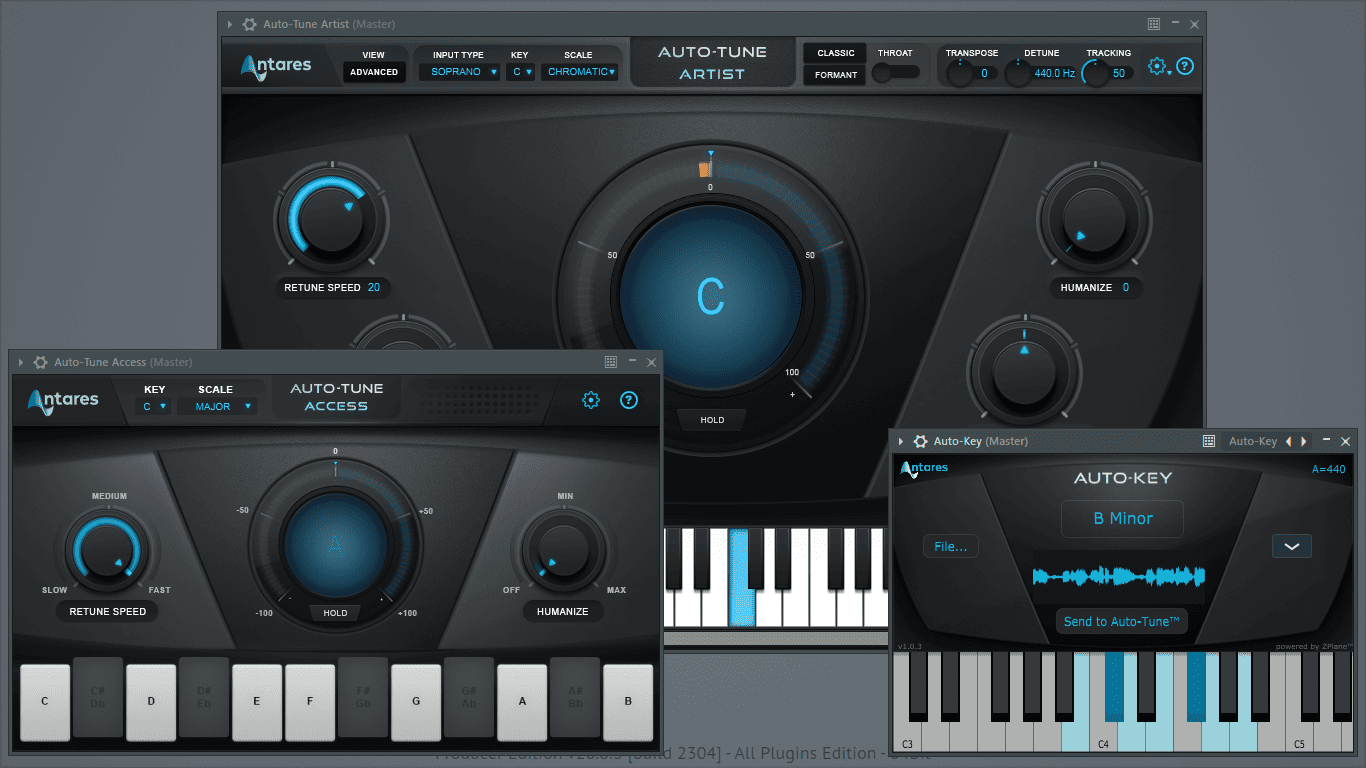Click the Auto-Key waveform display
This screenshot has height=768, width=1366.
[x=1119, y=576]
